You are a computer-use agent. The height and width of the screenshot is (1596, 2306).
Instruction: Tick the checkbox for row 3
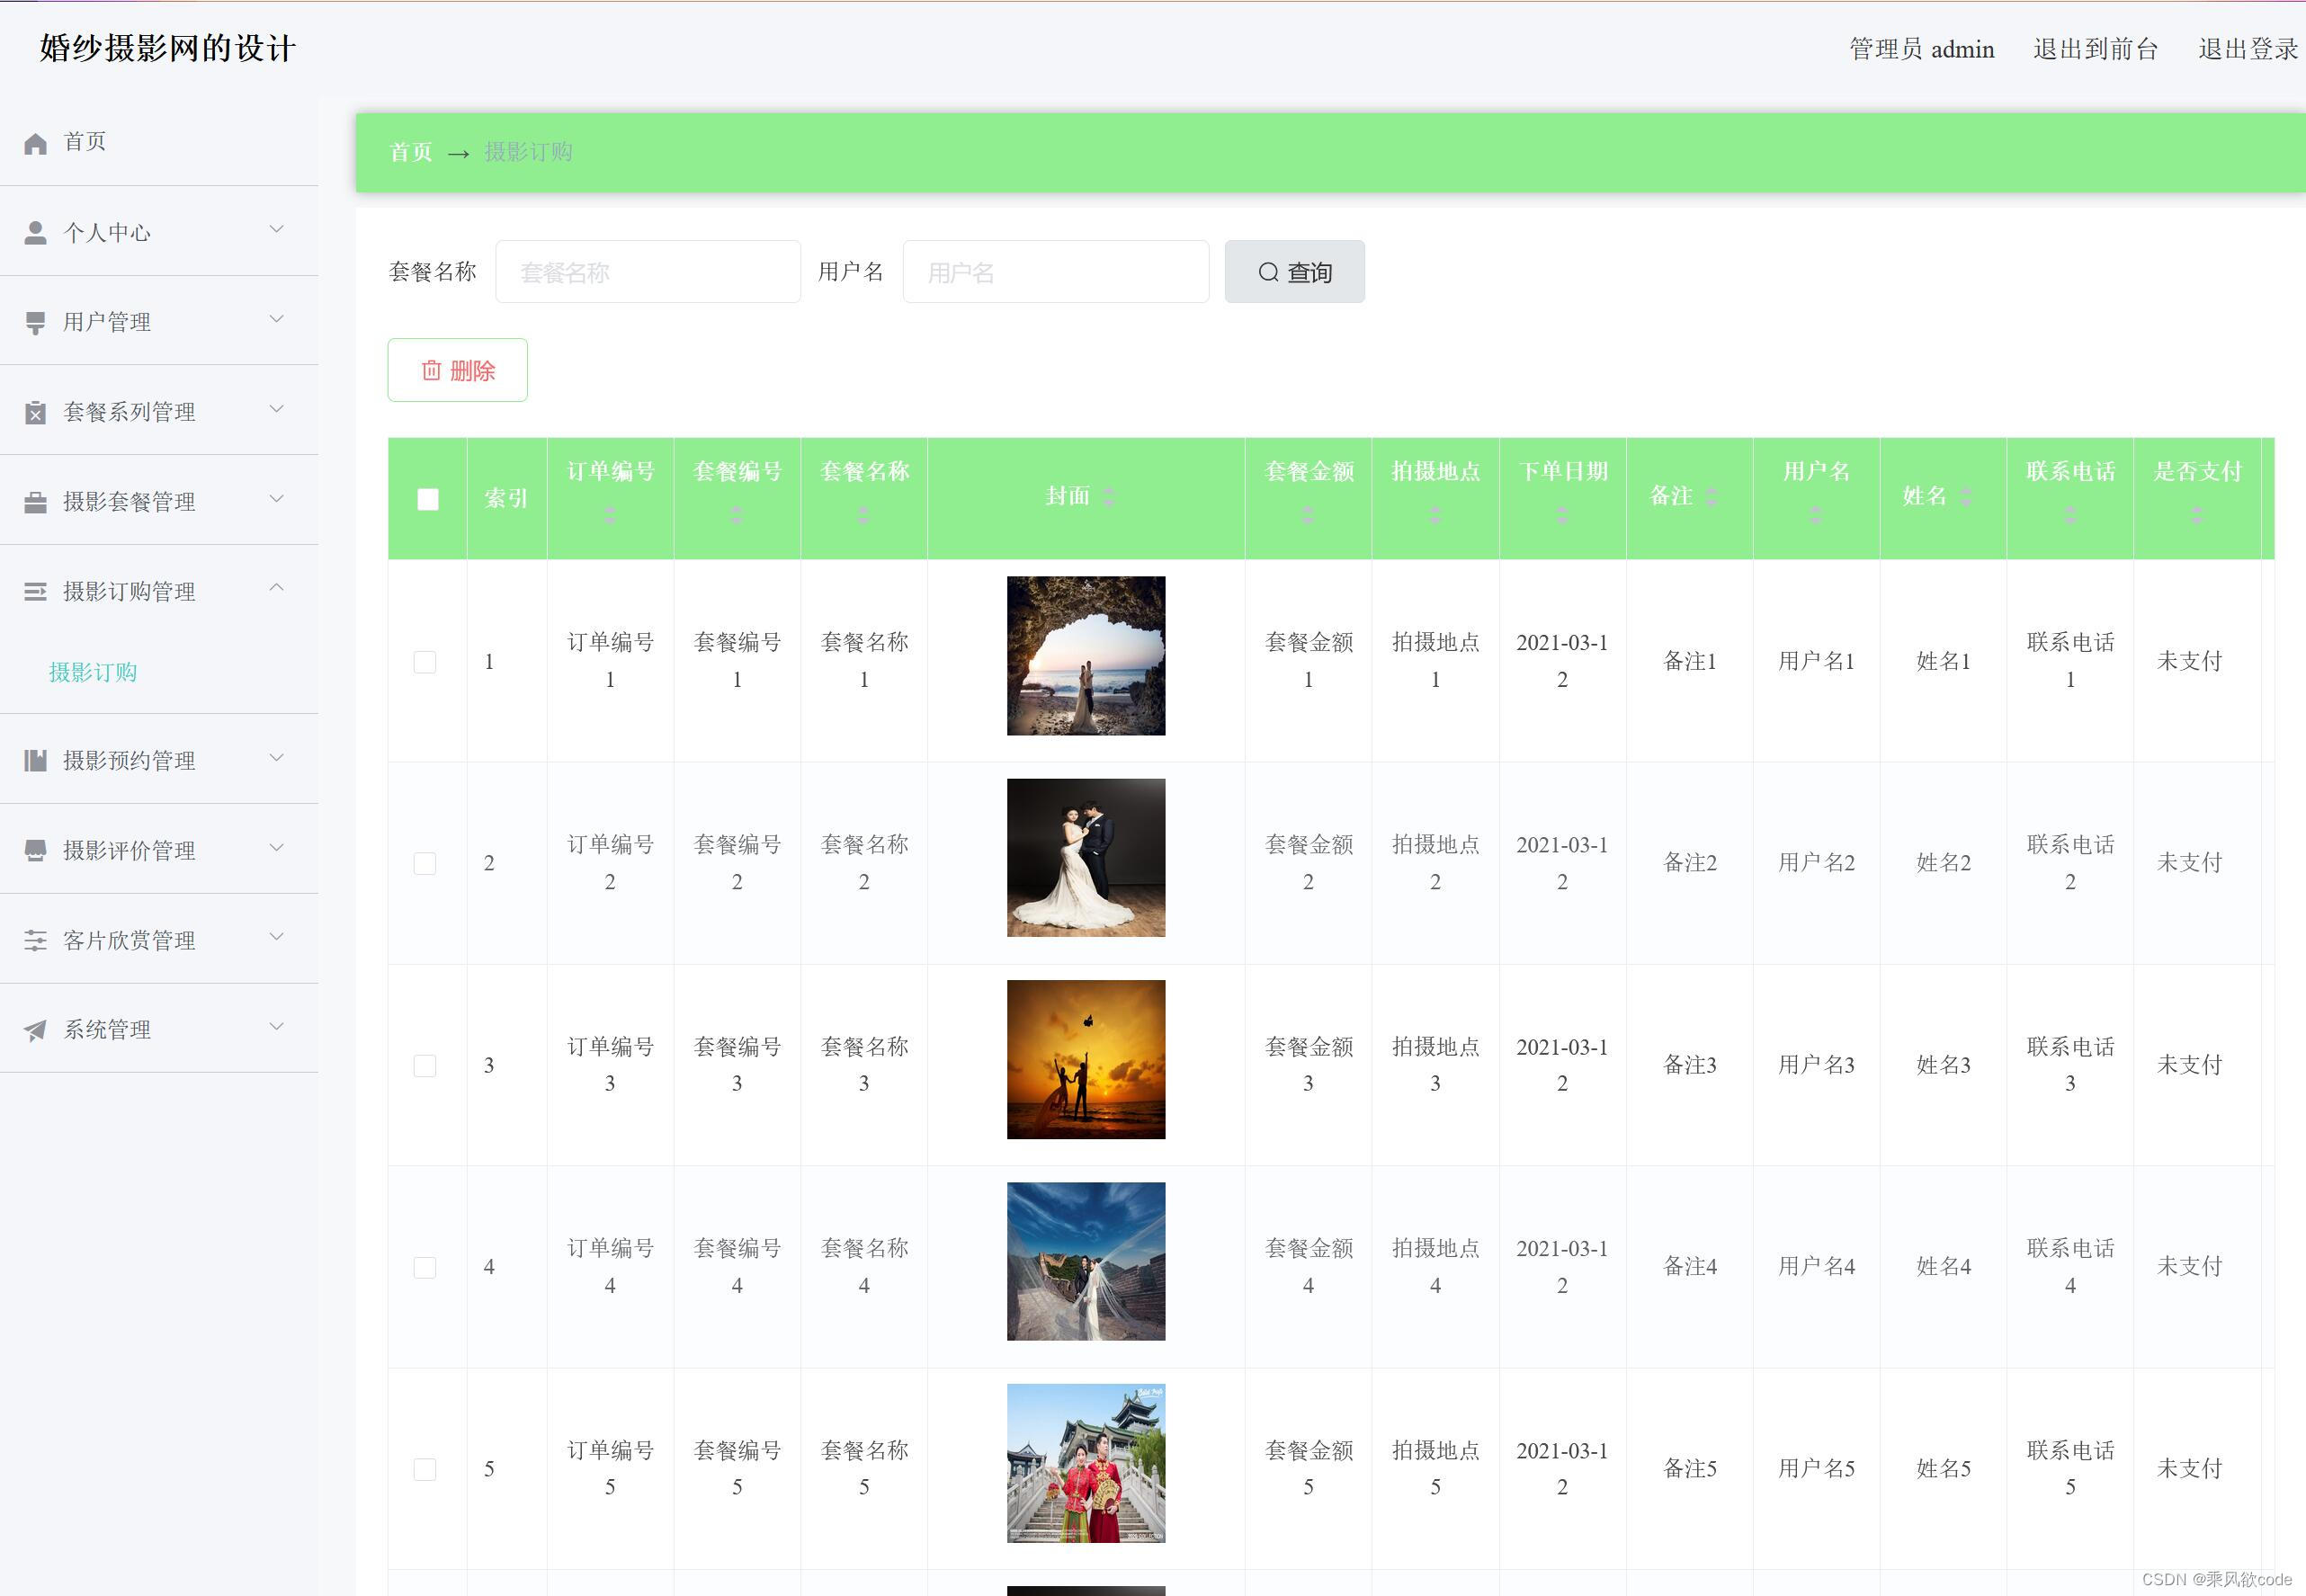(425, 1066)
